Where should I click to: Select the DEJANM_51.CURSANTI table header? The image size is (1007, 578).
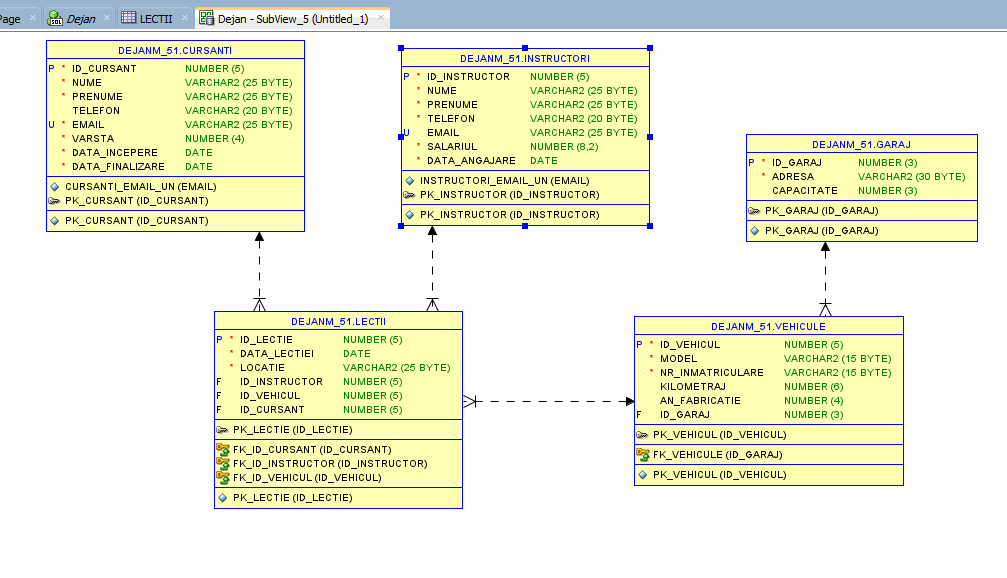(x=175, y=50)
